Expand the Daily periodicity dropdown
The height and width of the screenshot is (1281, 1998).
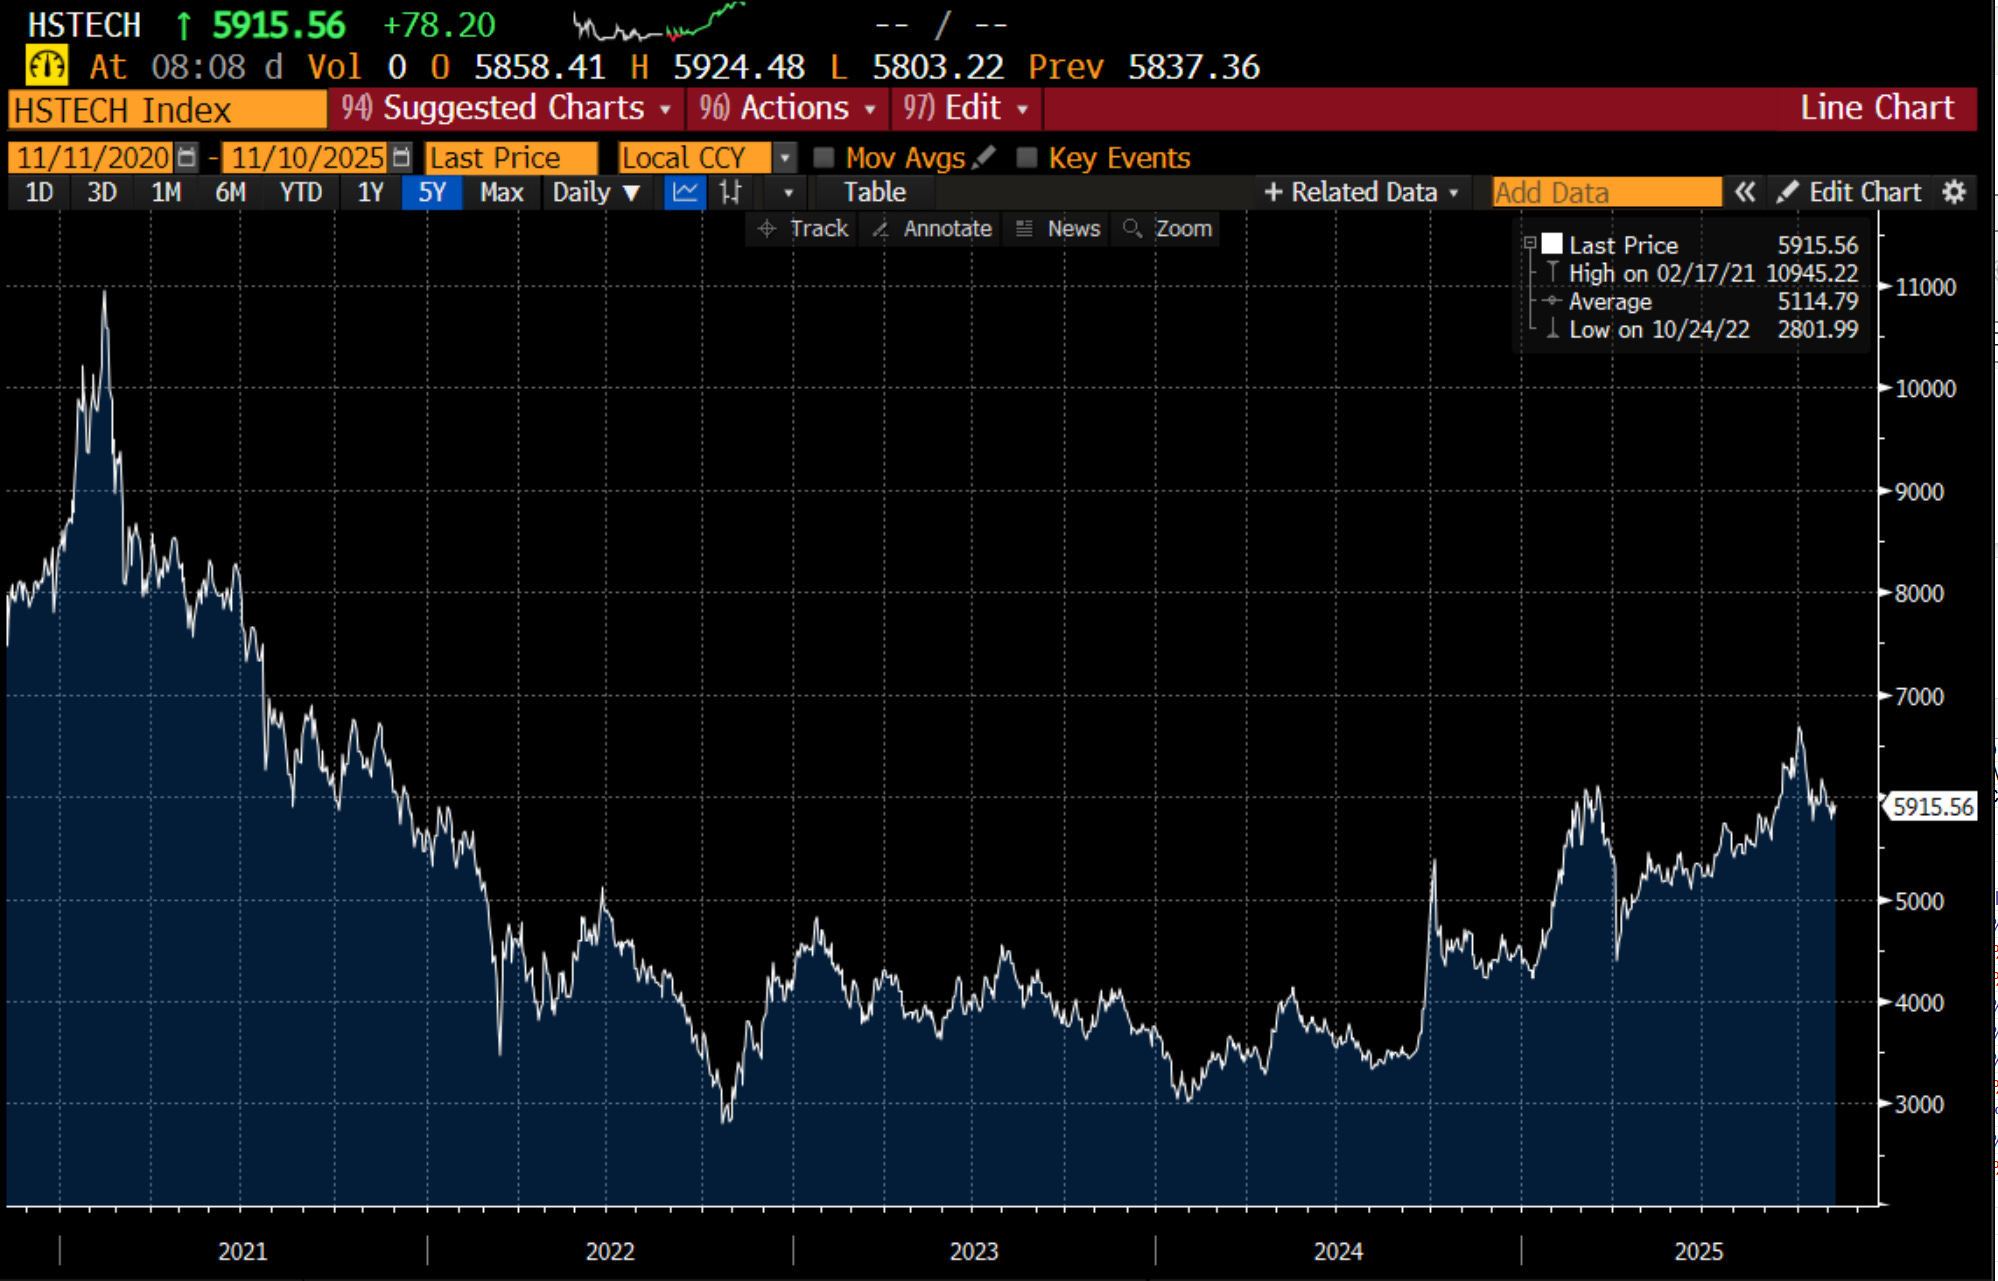(596, 192)
